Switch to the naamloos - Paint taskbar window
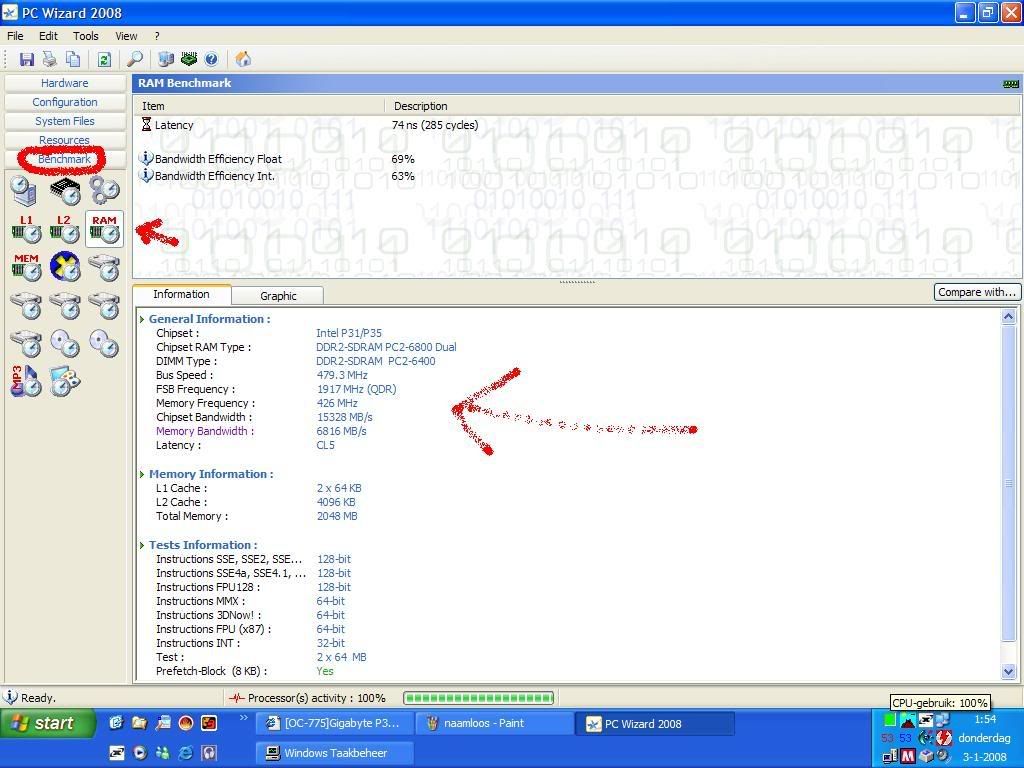The height and width of the screenshot is (768, 1024). [x=494, y=723]
